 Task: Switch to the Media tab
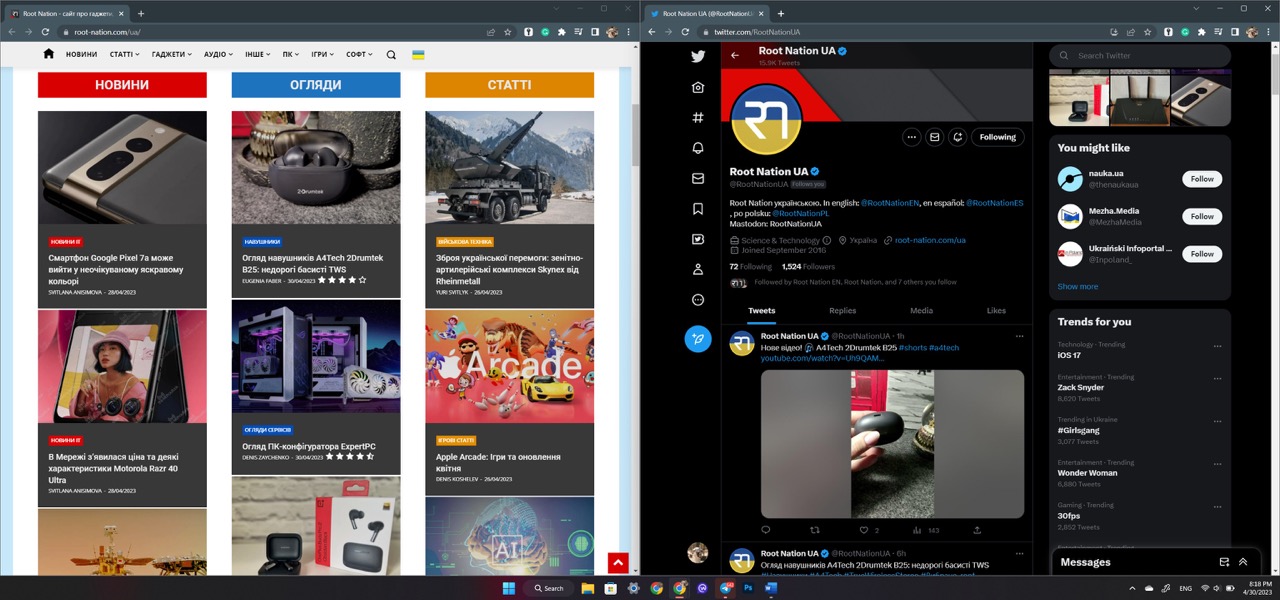(921, 310)
